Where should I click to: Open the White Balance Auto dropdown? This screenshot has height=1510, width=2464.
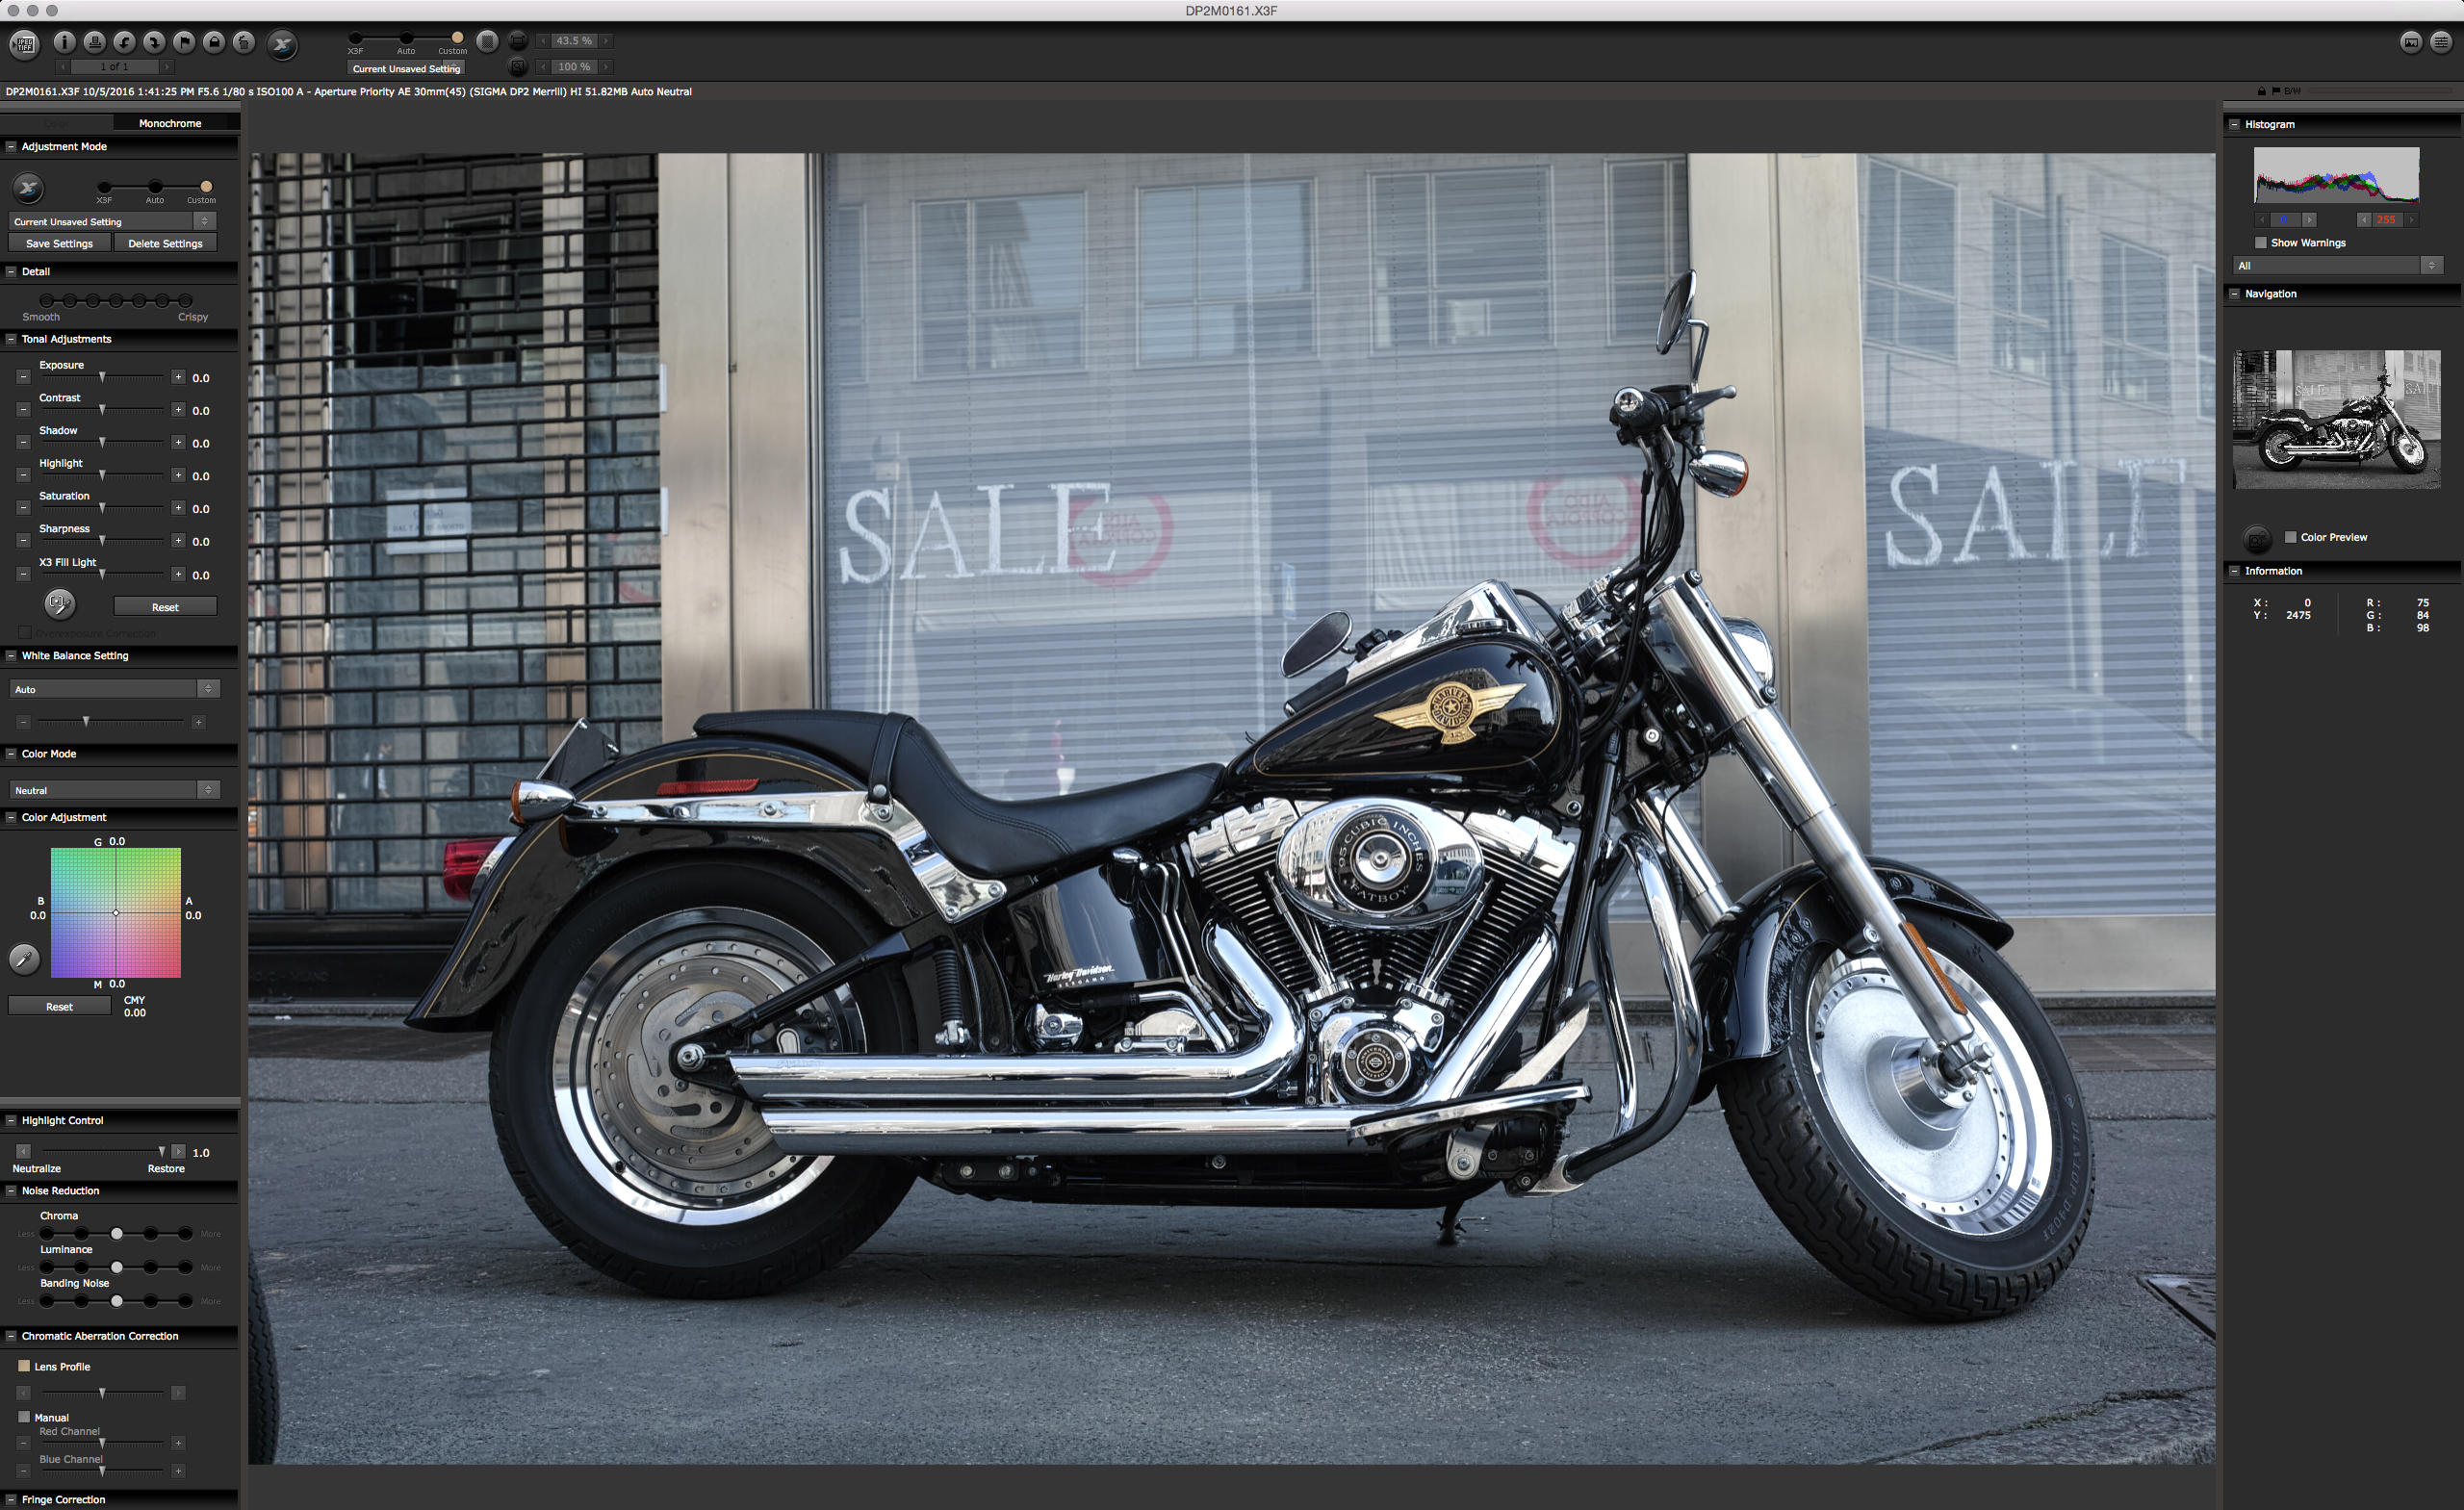114,689
